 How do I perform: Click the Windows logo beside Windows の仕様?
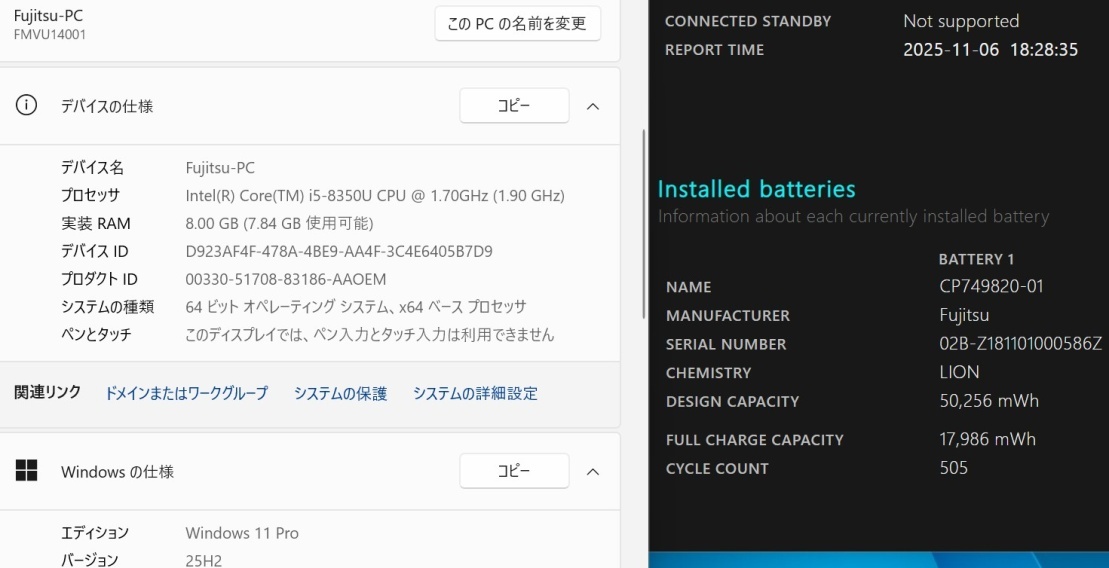click(27, 471)
